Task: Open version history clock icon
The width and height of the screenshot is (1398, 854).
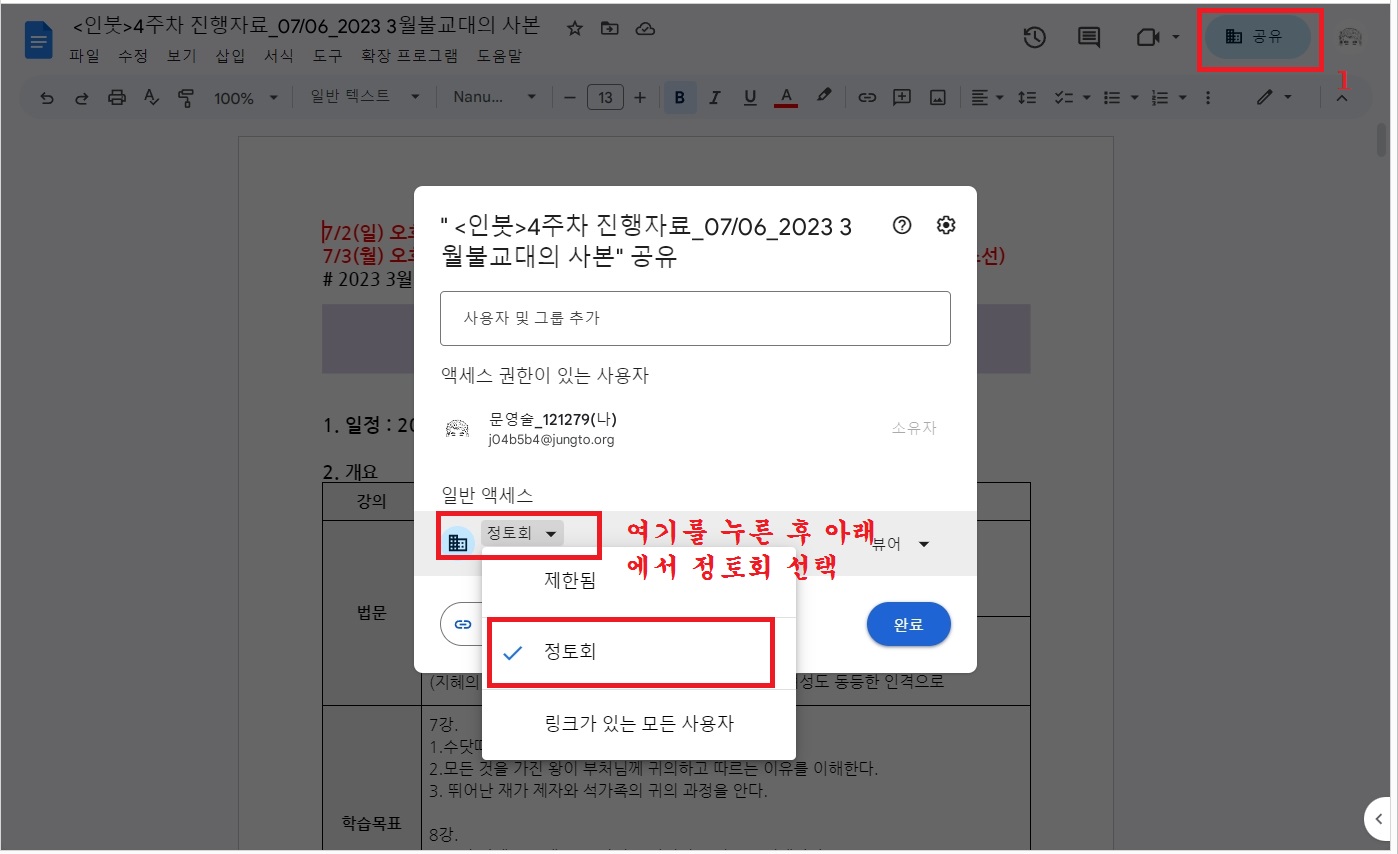Action: 1035,37
